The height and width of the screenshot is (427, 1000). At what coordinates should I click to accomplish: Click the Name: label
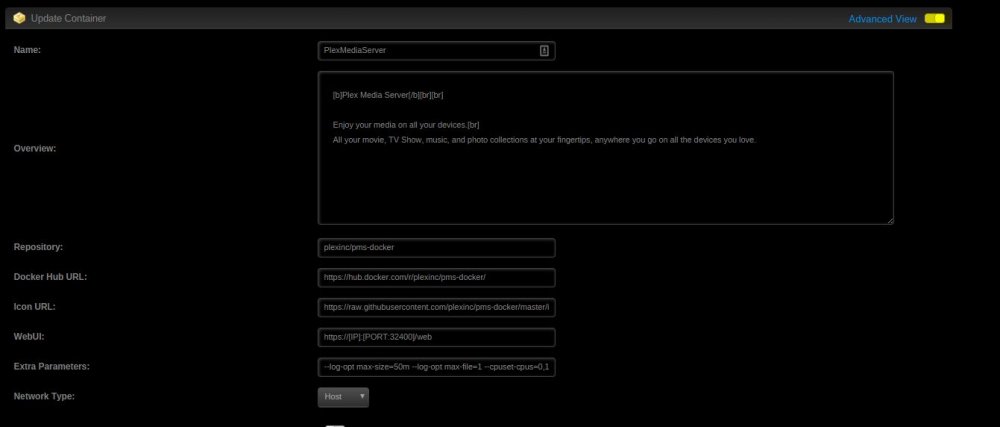point(27,50)
